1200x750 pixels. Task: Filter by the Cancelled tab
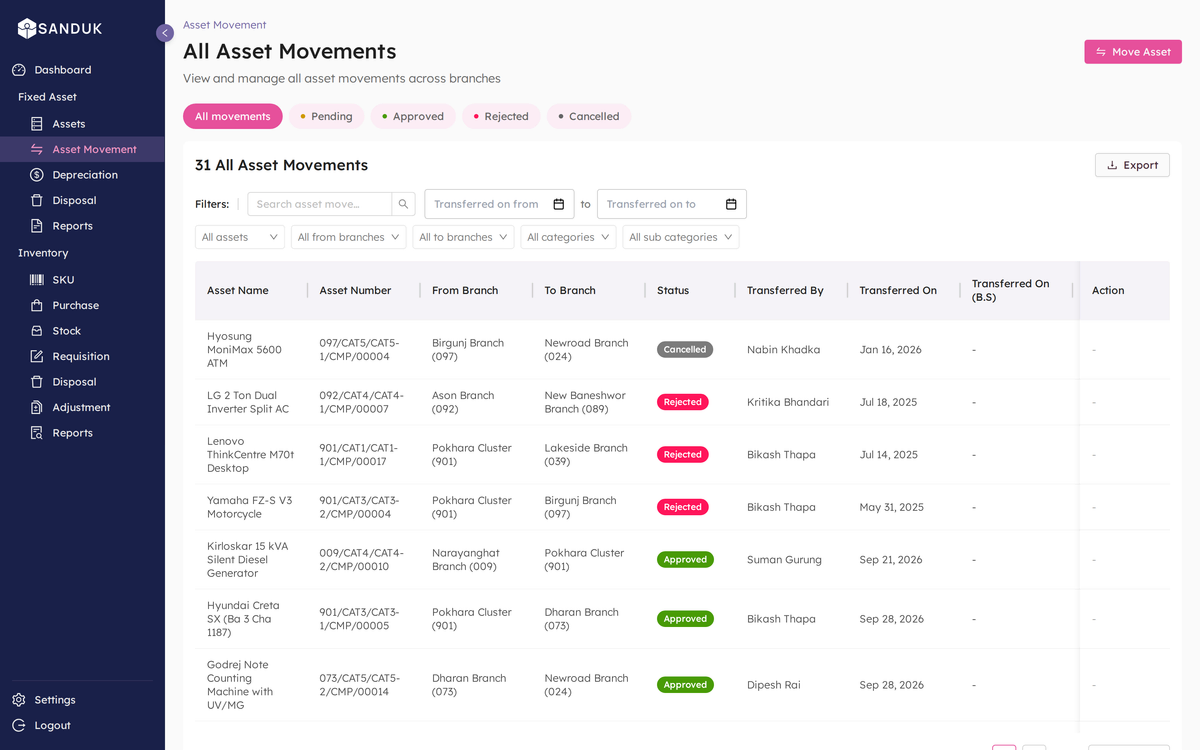[x=589, y=116]
